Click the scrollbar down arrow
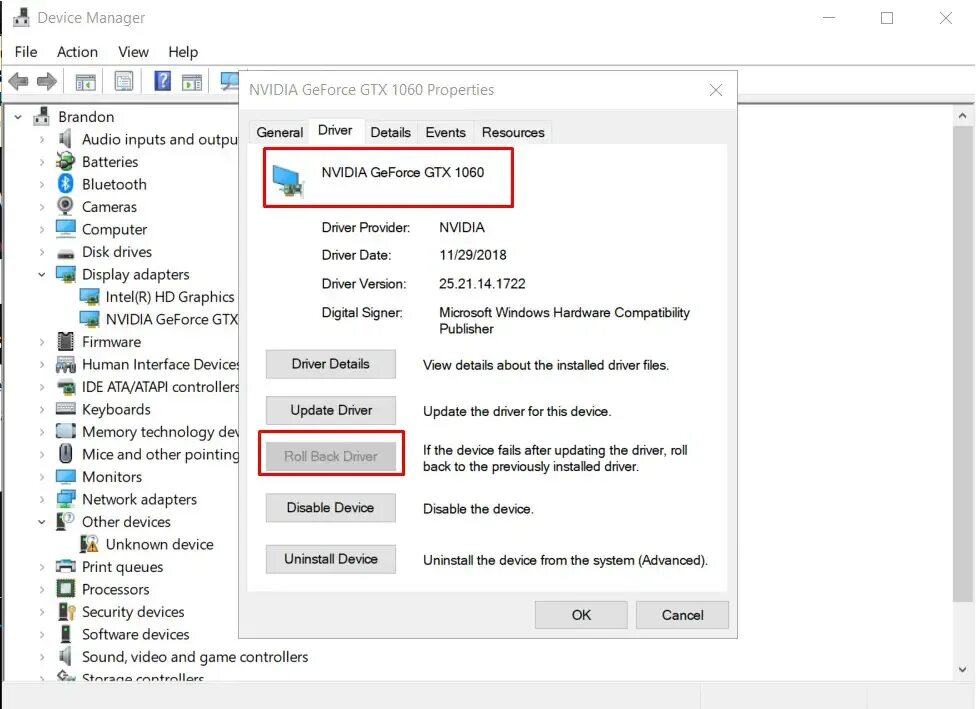Viewport: 980px width, 709px height. (962, 670)
